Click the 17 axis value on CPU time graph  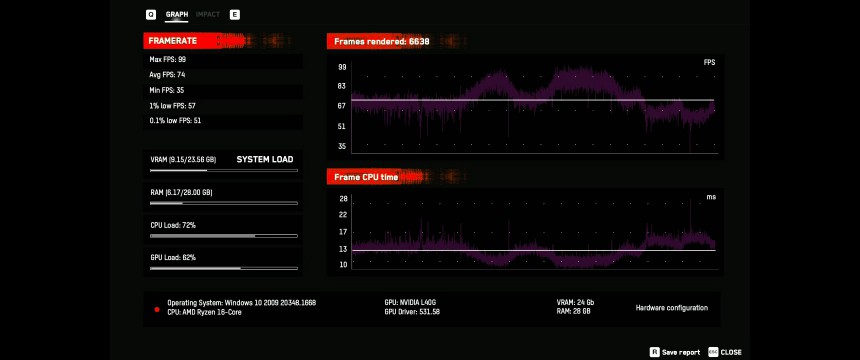point(343,232)
